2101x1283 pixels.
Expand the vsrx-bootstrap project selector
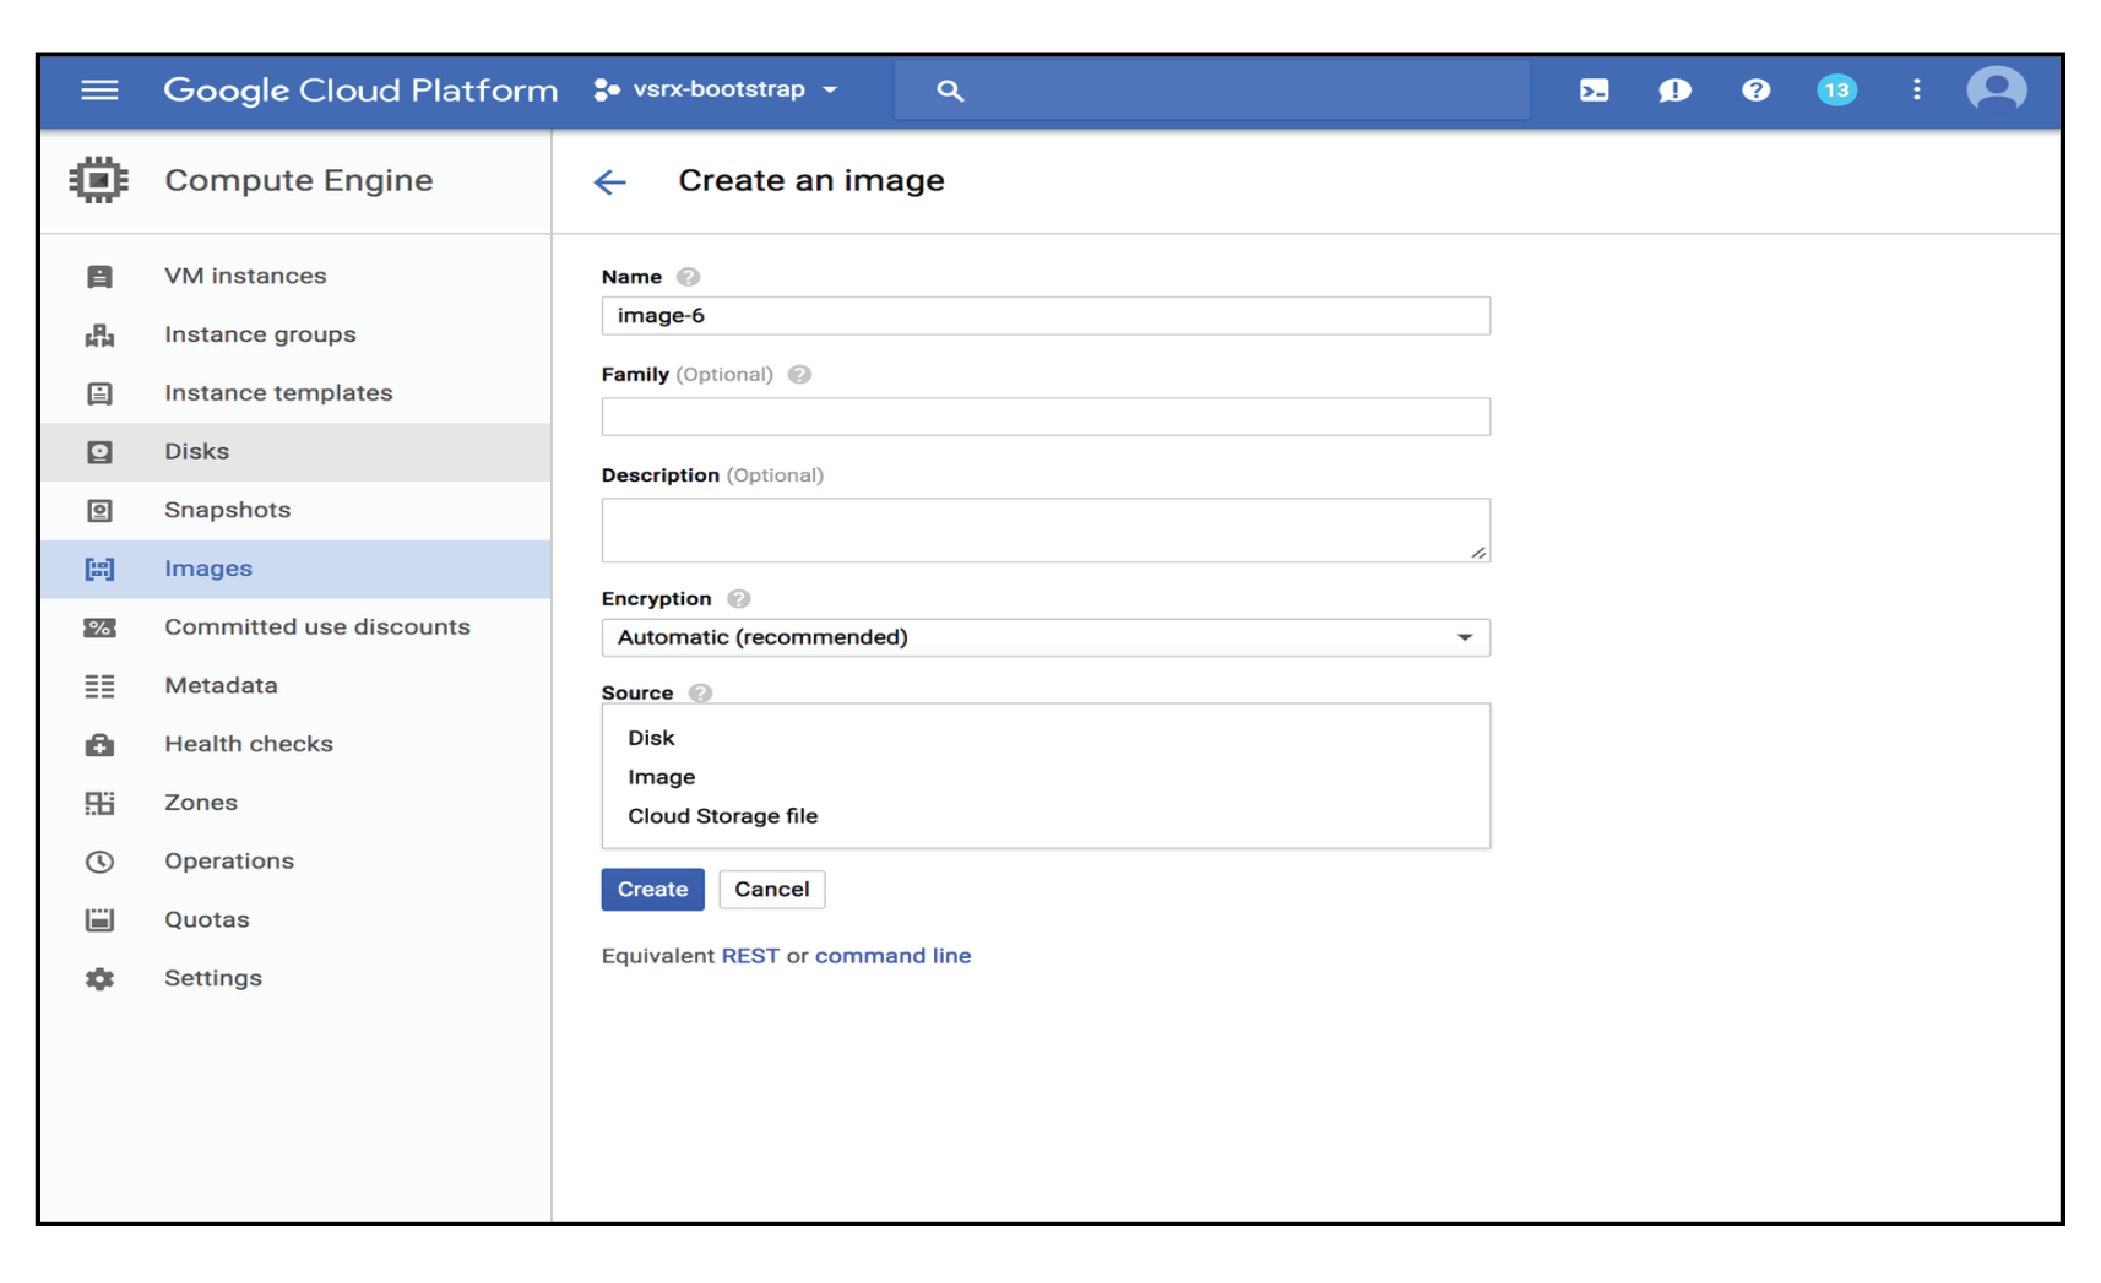tap(716, 90)
